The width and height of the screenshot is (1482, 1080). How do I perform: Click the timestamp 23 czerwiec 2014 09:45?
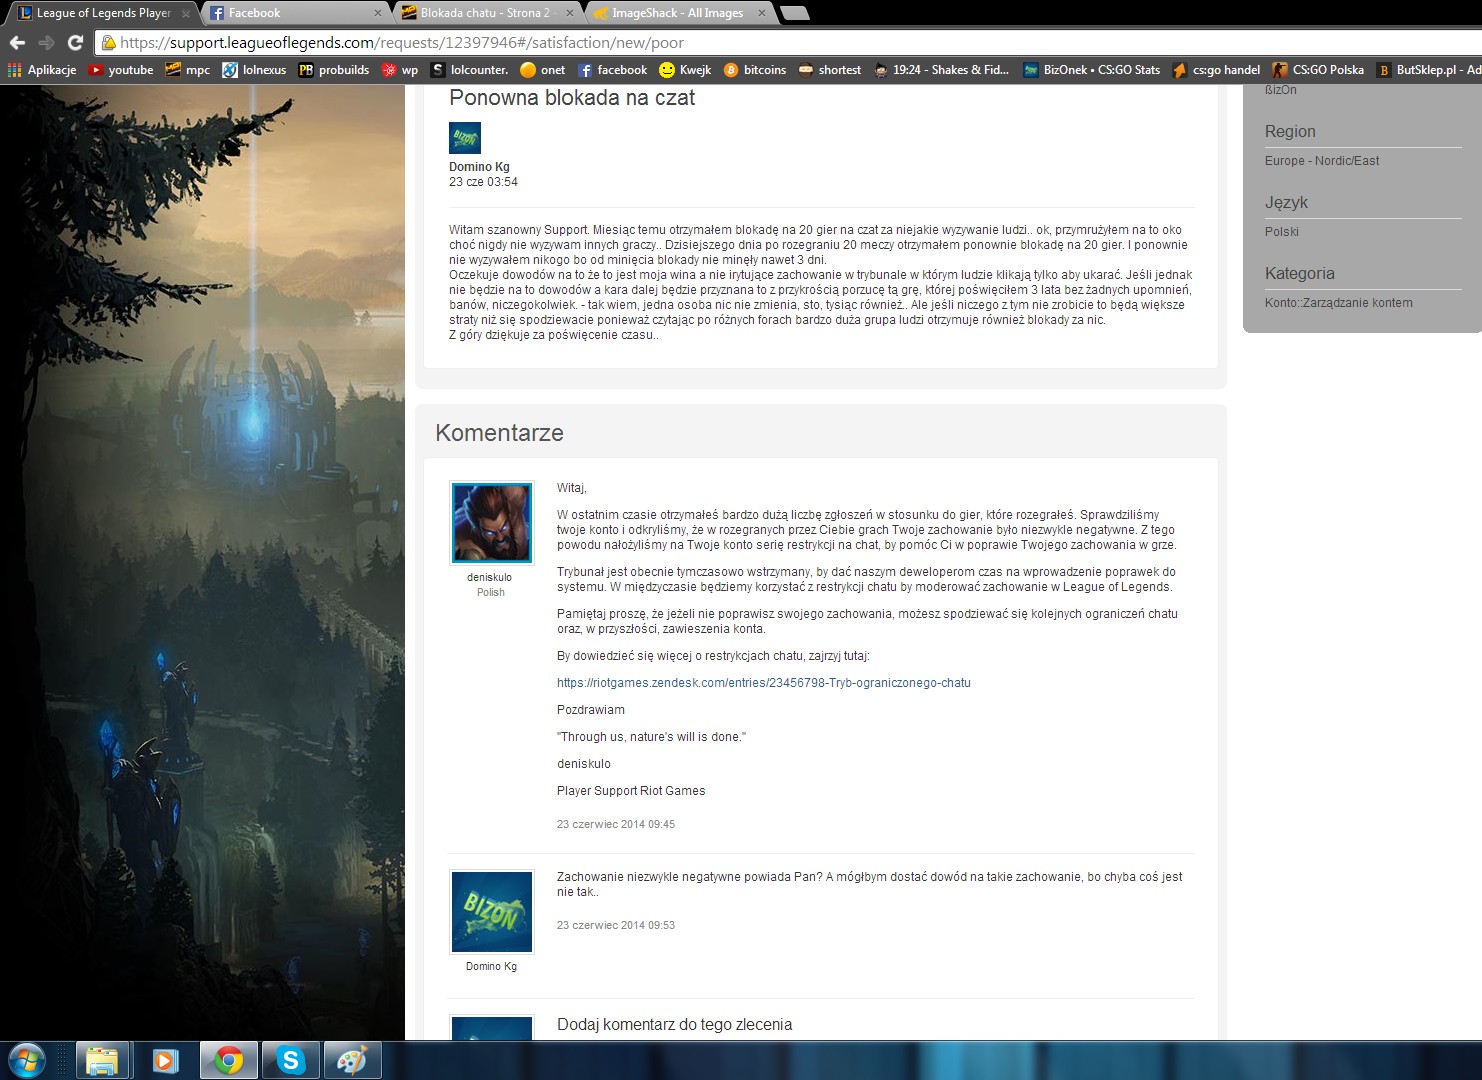[616, 825]
